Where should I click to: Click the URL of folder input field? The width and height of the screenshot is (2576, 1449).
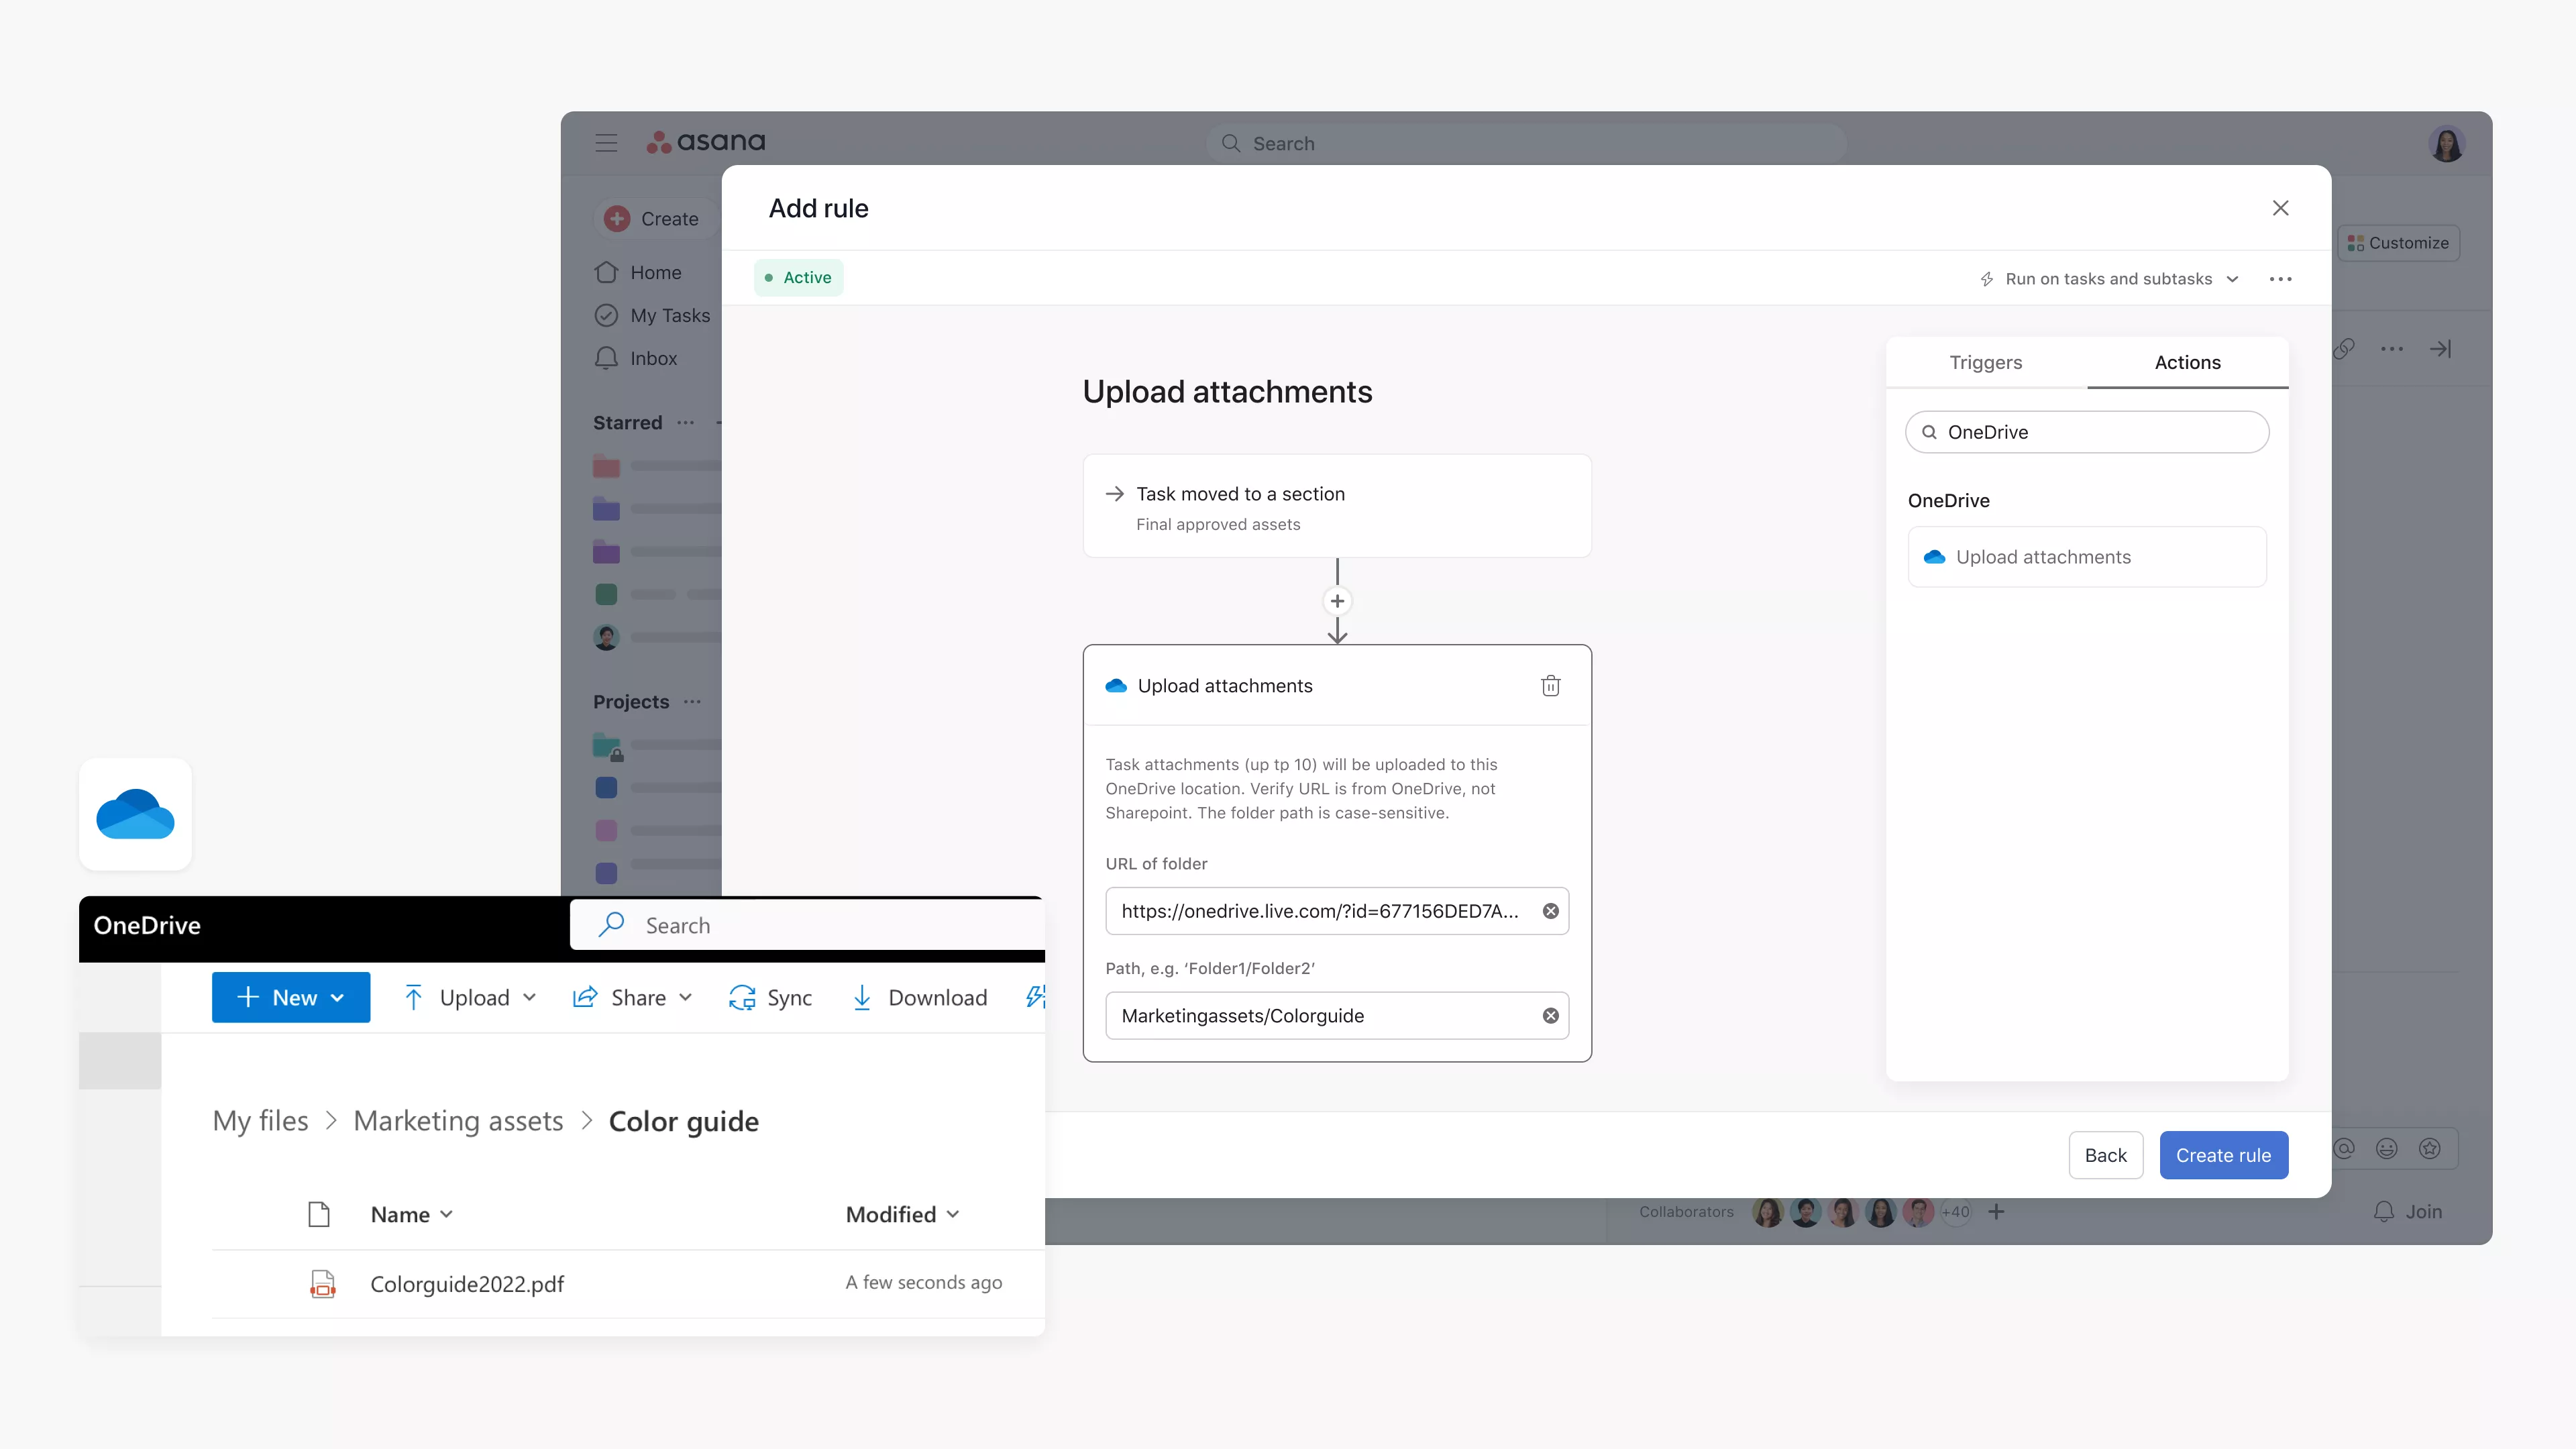1336,910
